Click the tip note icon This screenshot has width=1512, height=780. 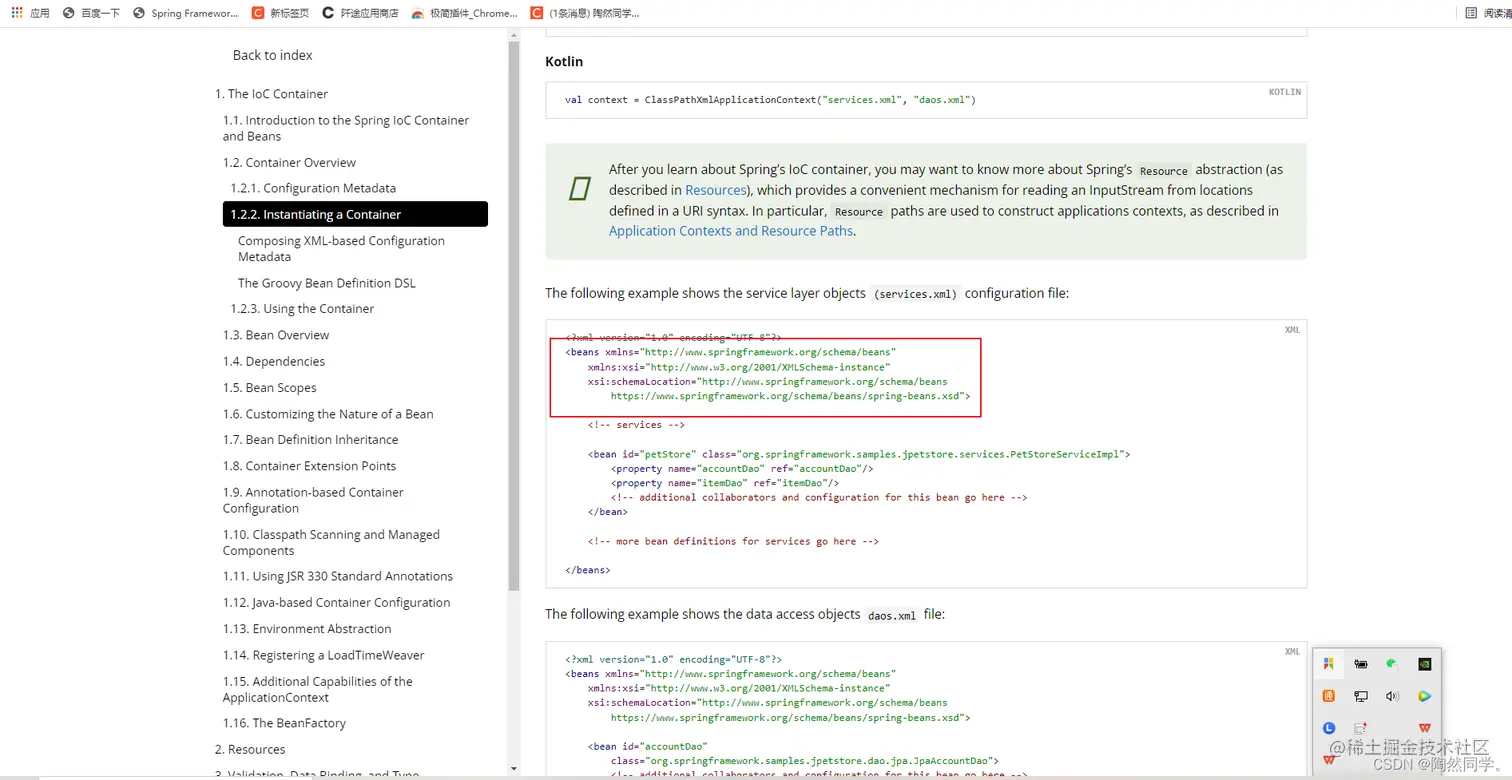[579, 189]
